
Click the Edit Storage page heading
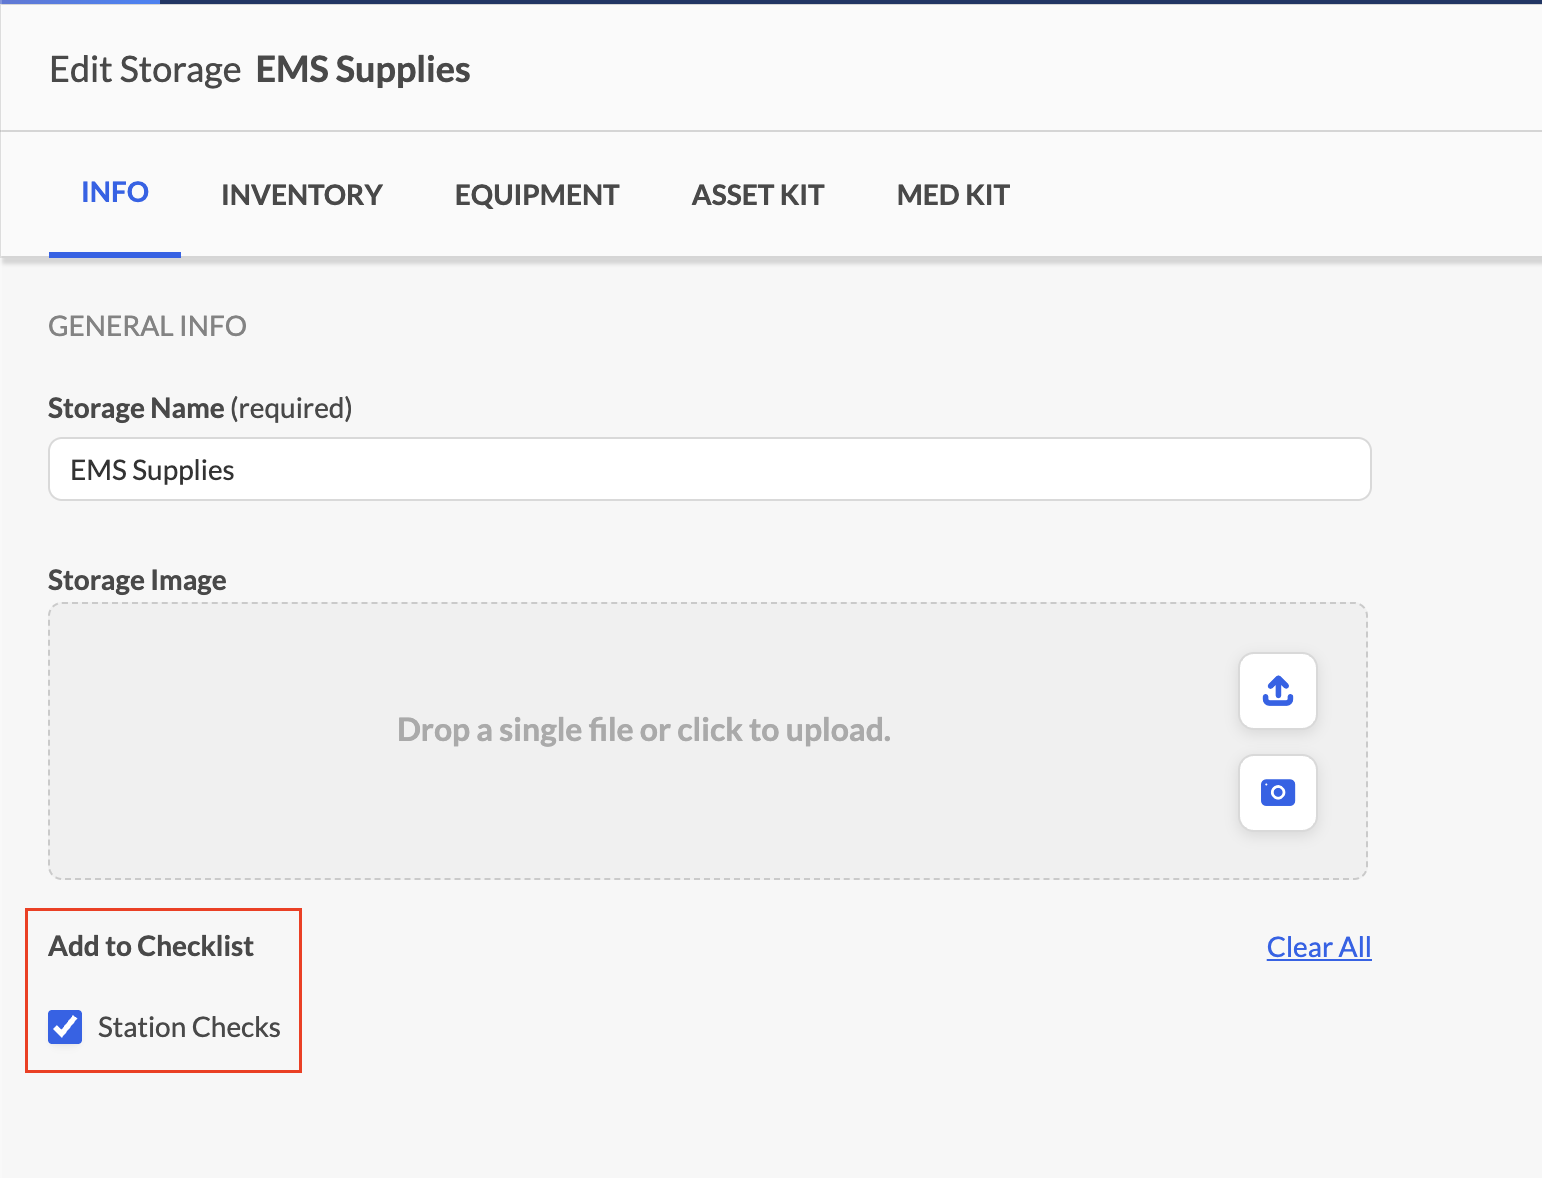[146, 70]
